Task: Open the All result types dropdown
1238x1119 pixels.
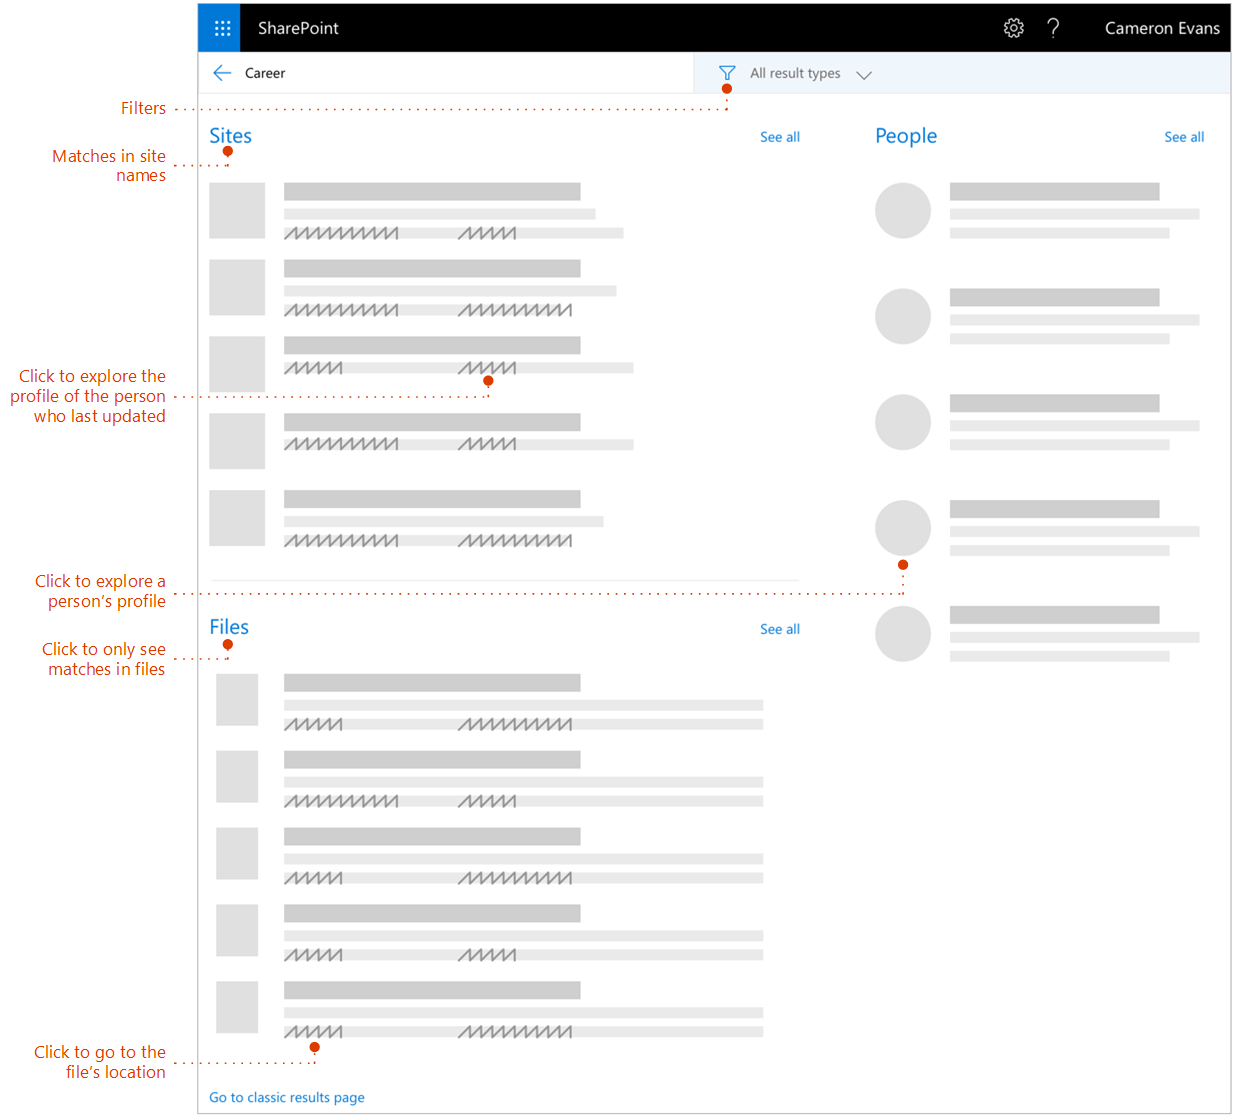Action: click(x=795, y=72)
